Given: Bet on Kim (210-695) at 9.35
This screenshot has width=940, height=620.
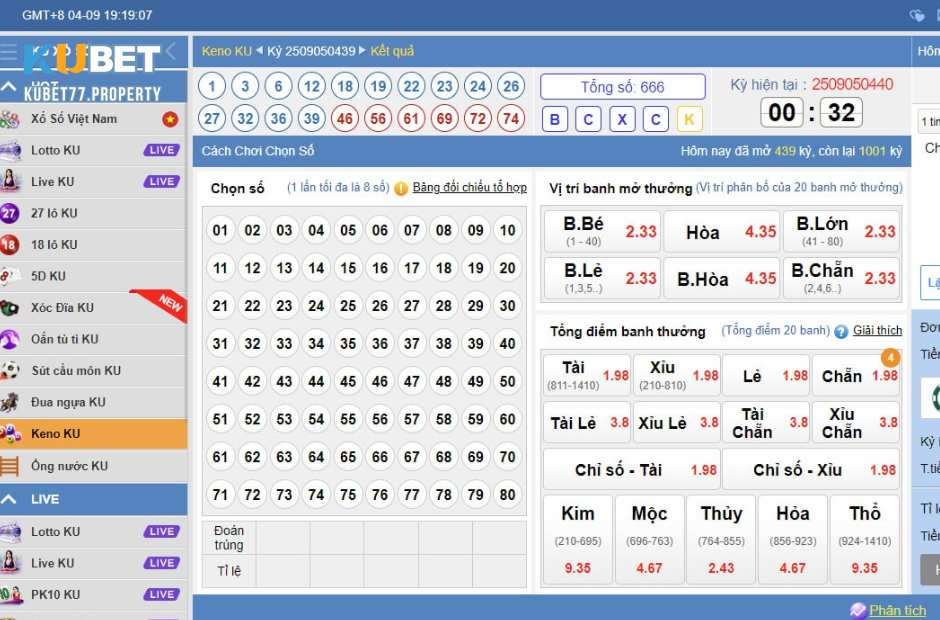Looking at the screenshot, I should (x=578, y=540).
